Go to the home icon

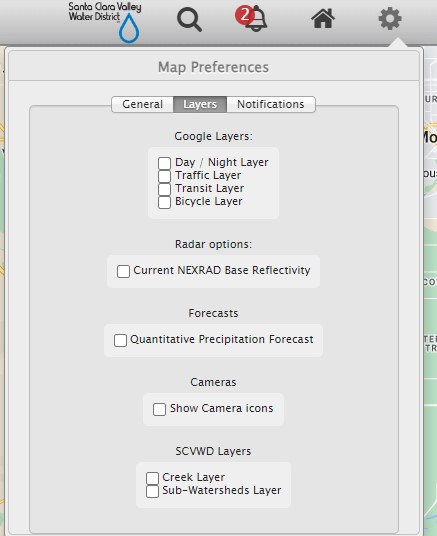click(x=323, y=18)
